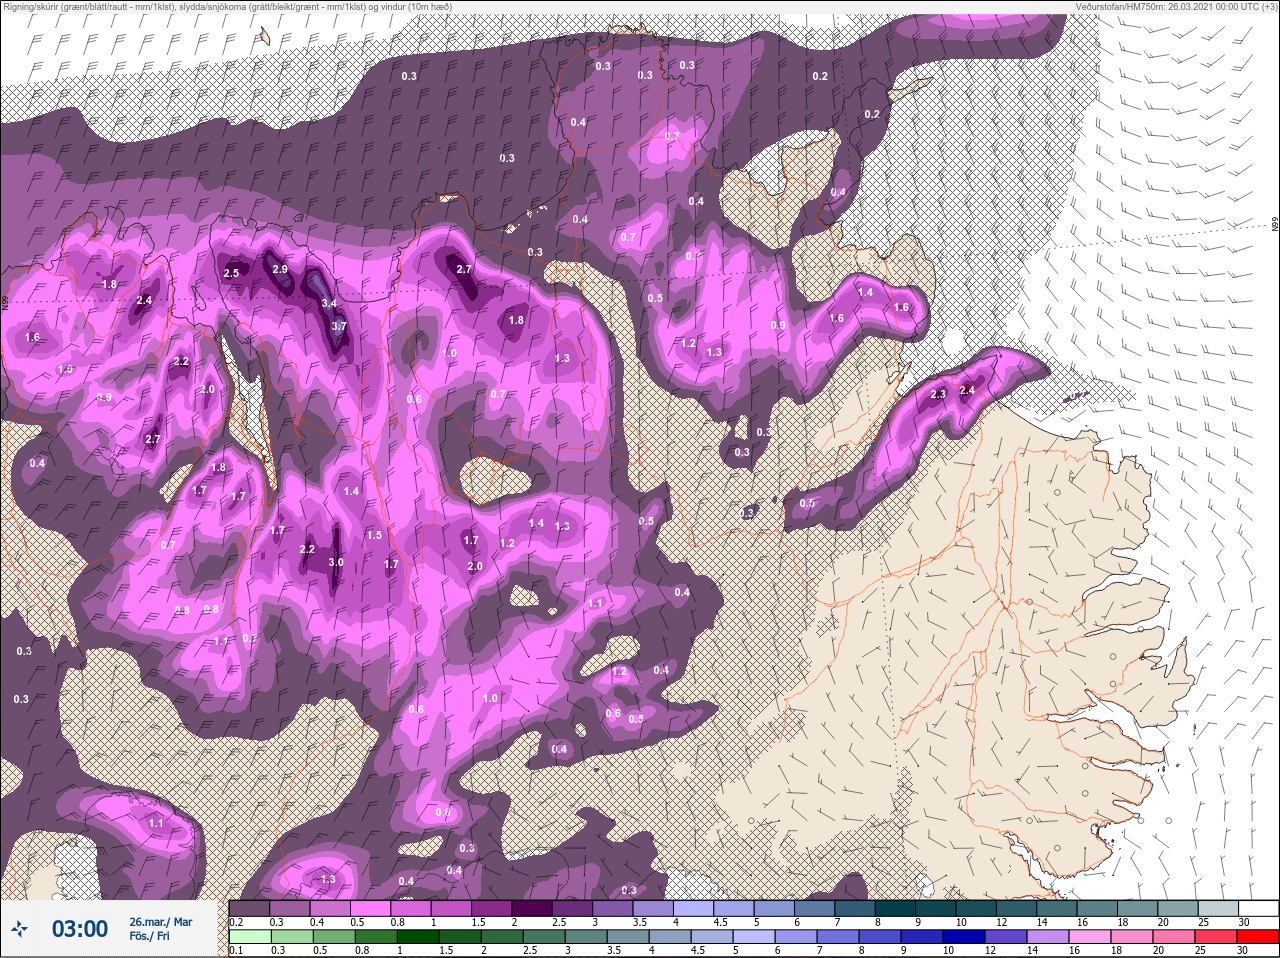Pick the 2 swatch in the purple legend
This screenshot has height=958, width=1280.
[532, 908]
